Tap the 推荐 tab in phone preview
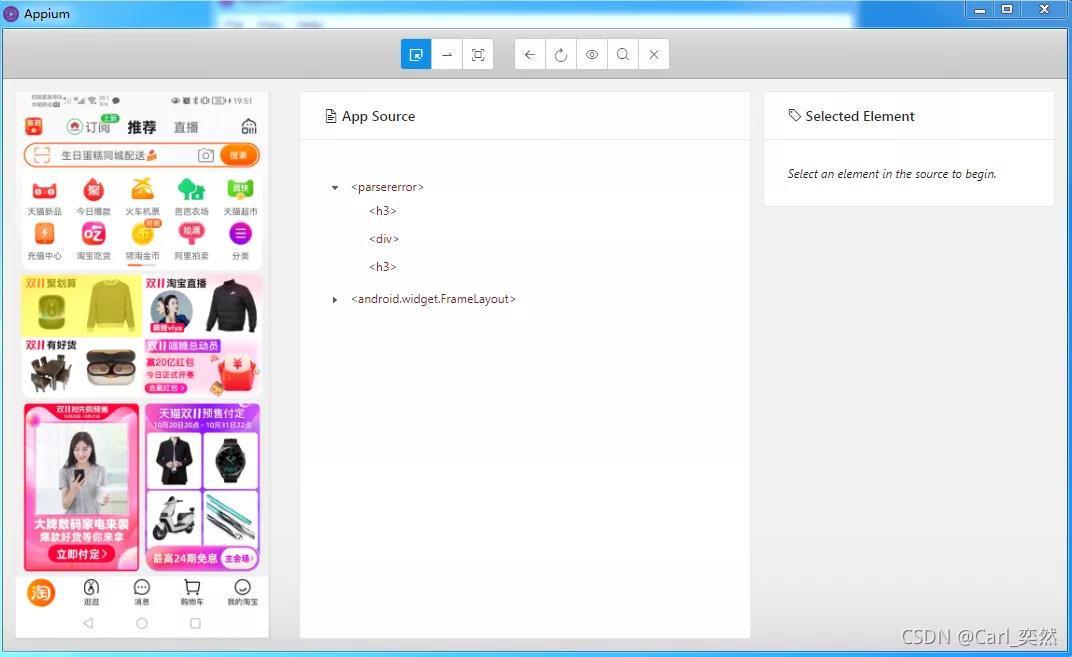Viewport: 1072px width, 657px height. (142, 127)
